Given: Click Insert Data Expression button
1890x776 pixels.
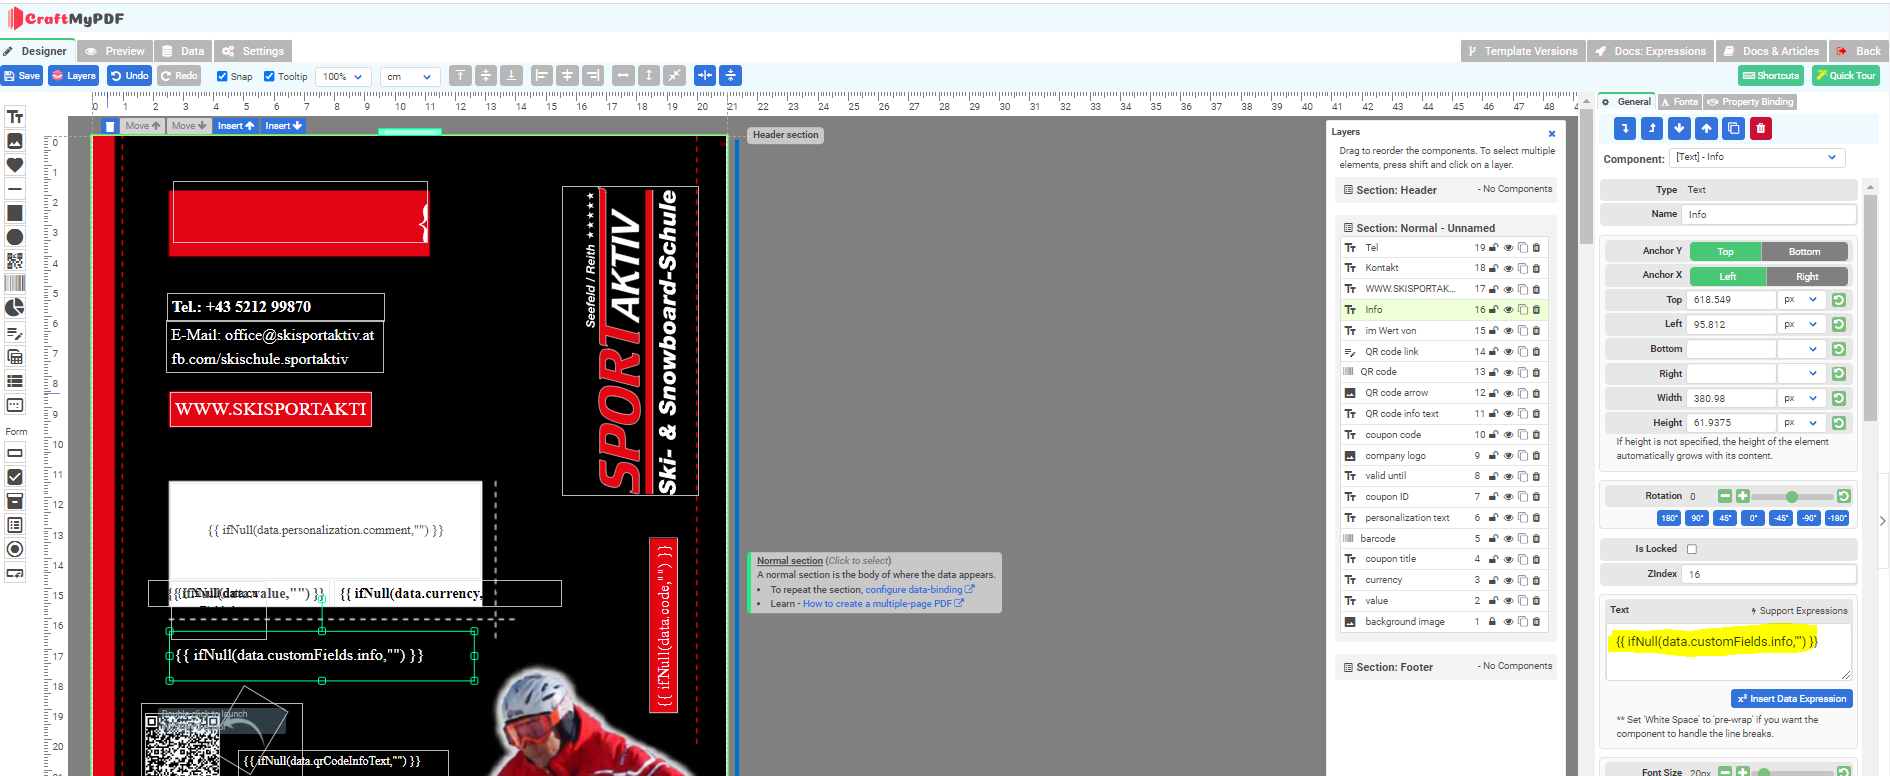Looking at the screenshot, I should [x=1792, y=699].
